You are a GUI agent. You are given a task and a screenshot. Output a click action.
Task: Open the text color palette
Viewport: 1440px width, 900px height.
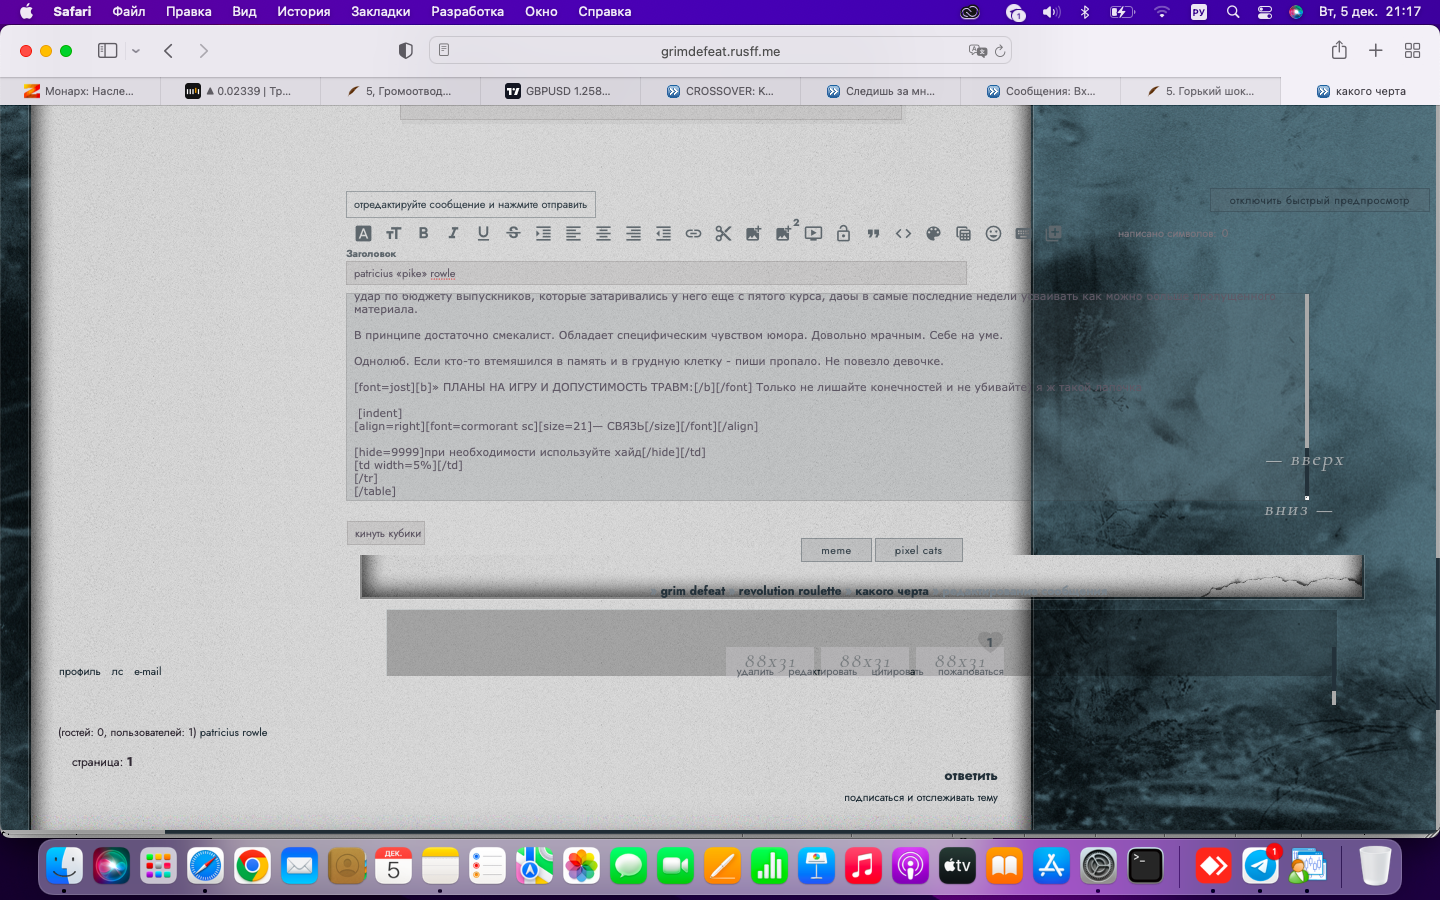coord(933,233)
